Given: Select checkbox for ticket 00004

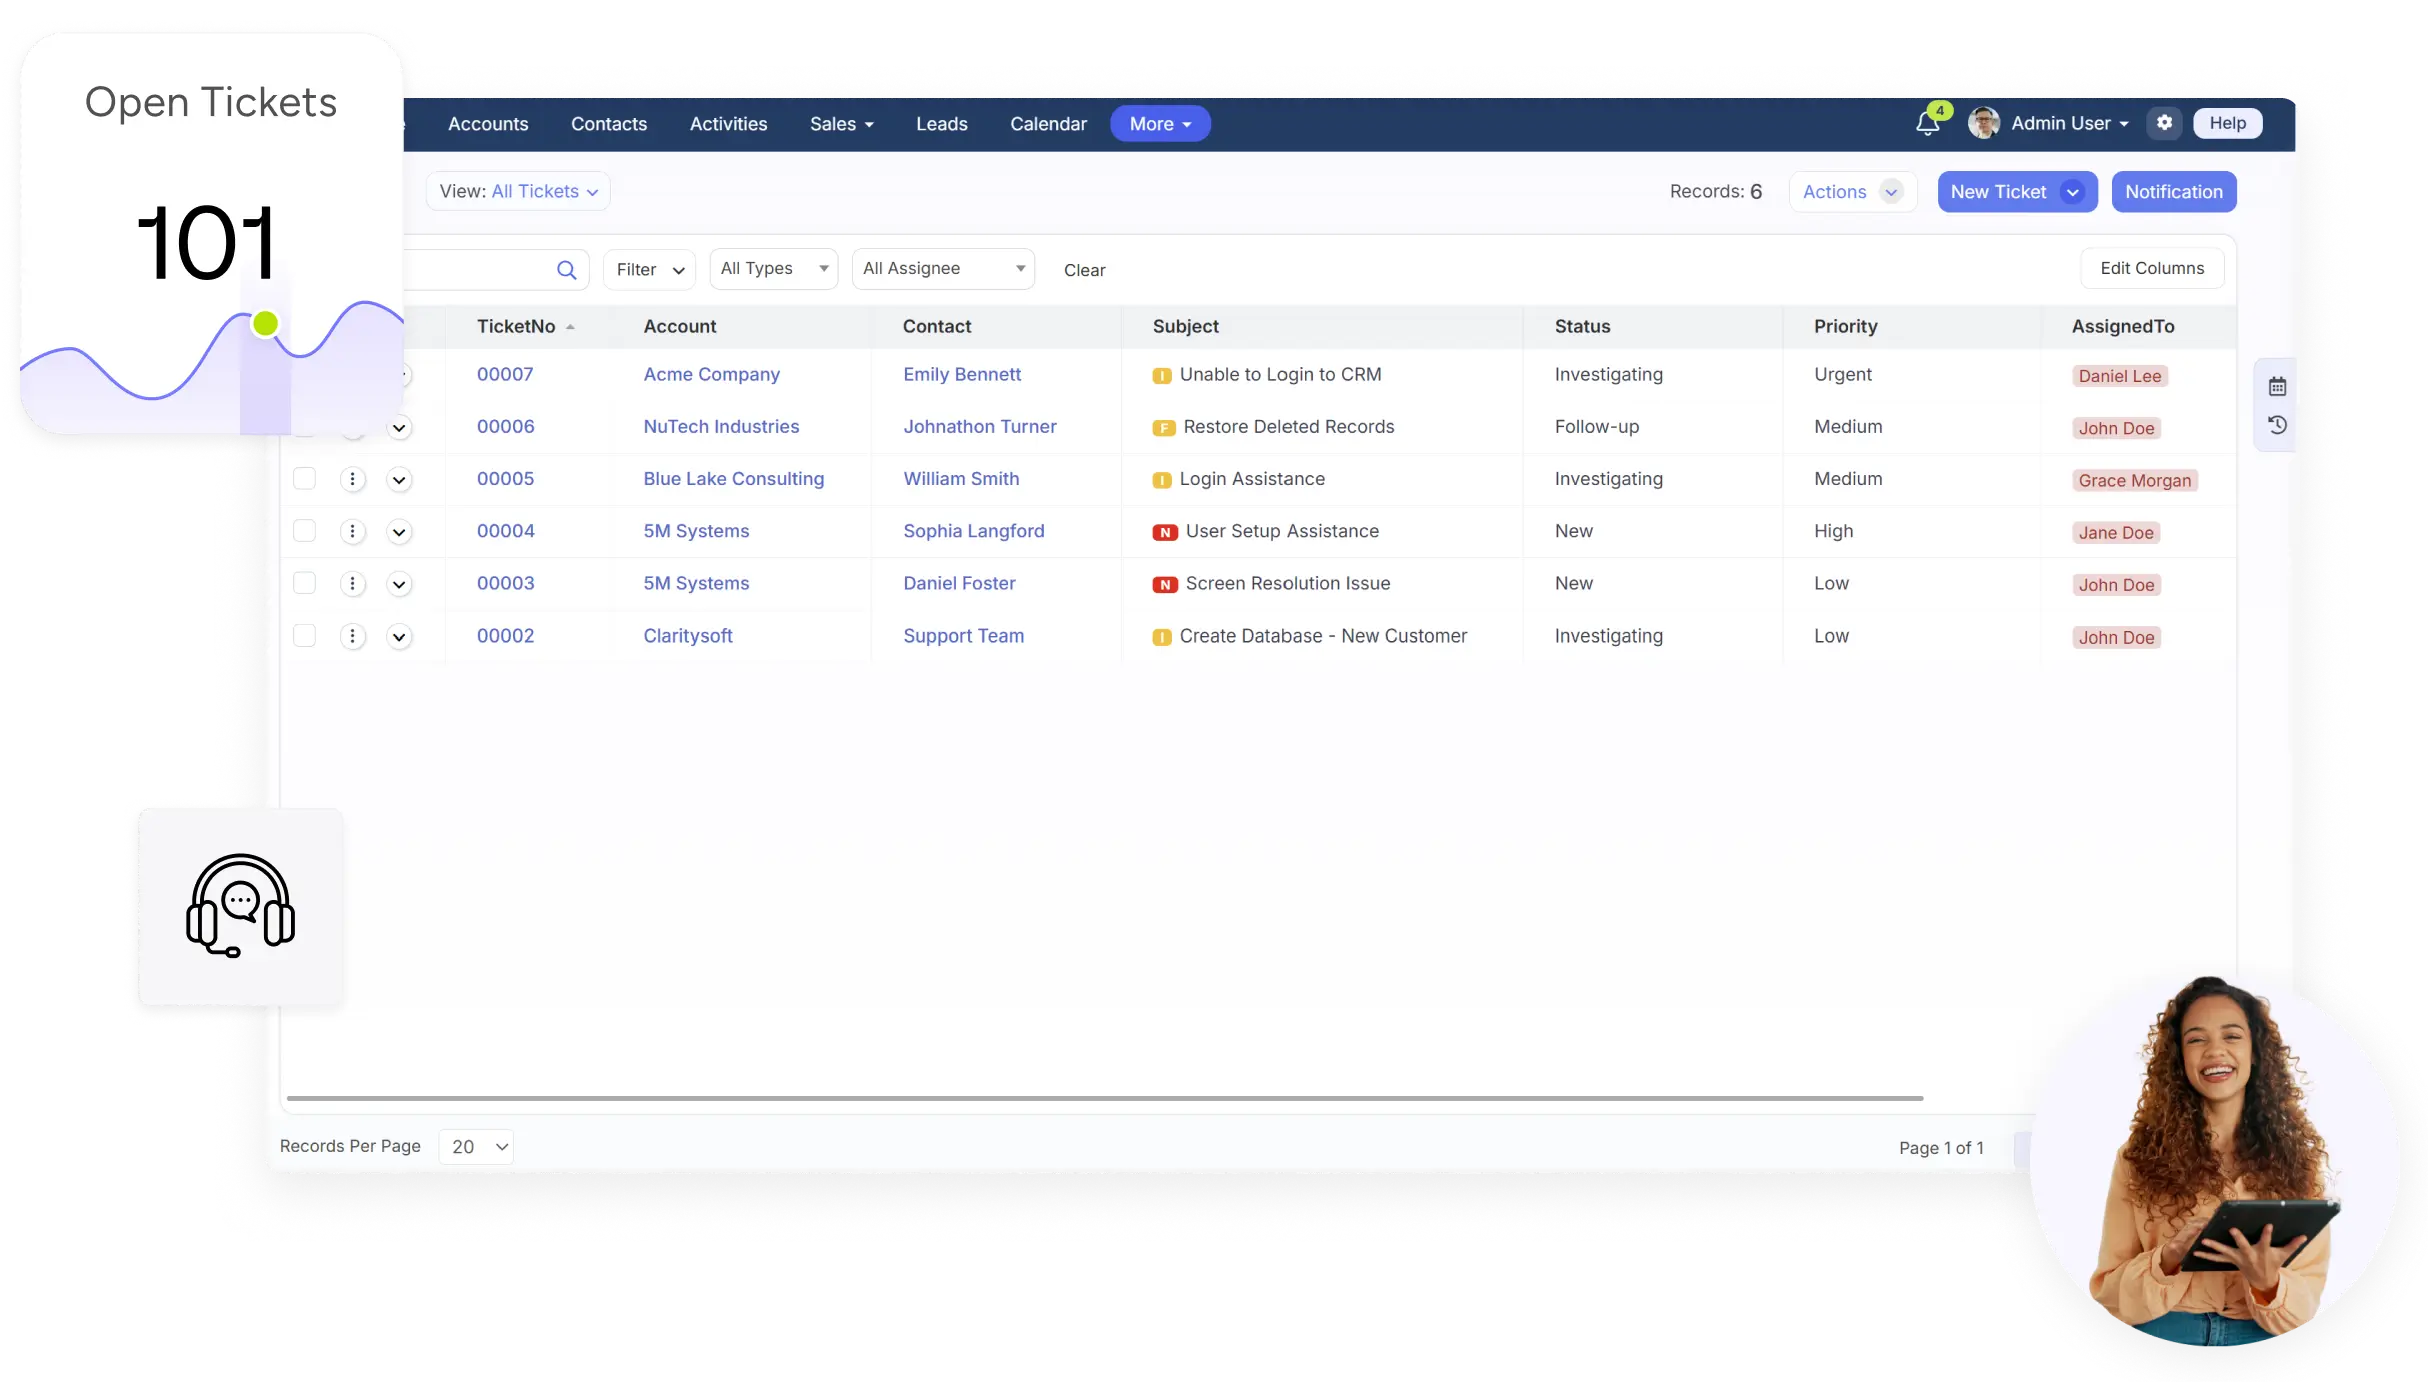Looking at the screenshot, I should click(304, 531).
